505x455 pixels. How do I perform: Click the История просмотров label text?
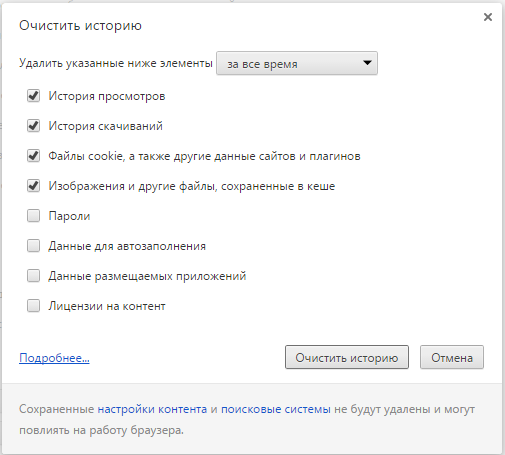click(x=107, y=96)
